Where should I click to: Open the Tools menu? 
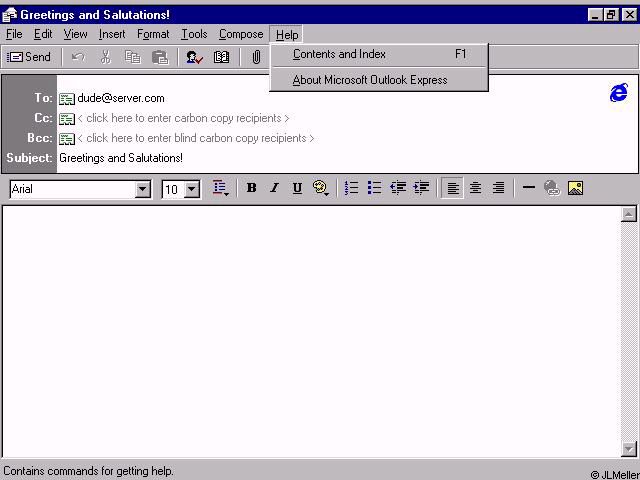(x=194, y=34)
